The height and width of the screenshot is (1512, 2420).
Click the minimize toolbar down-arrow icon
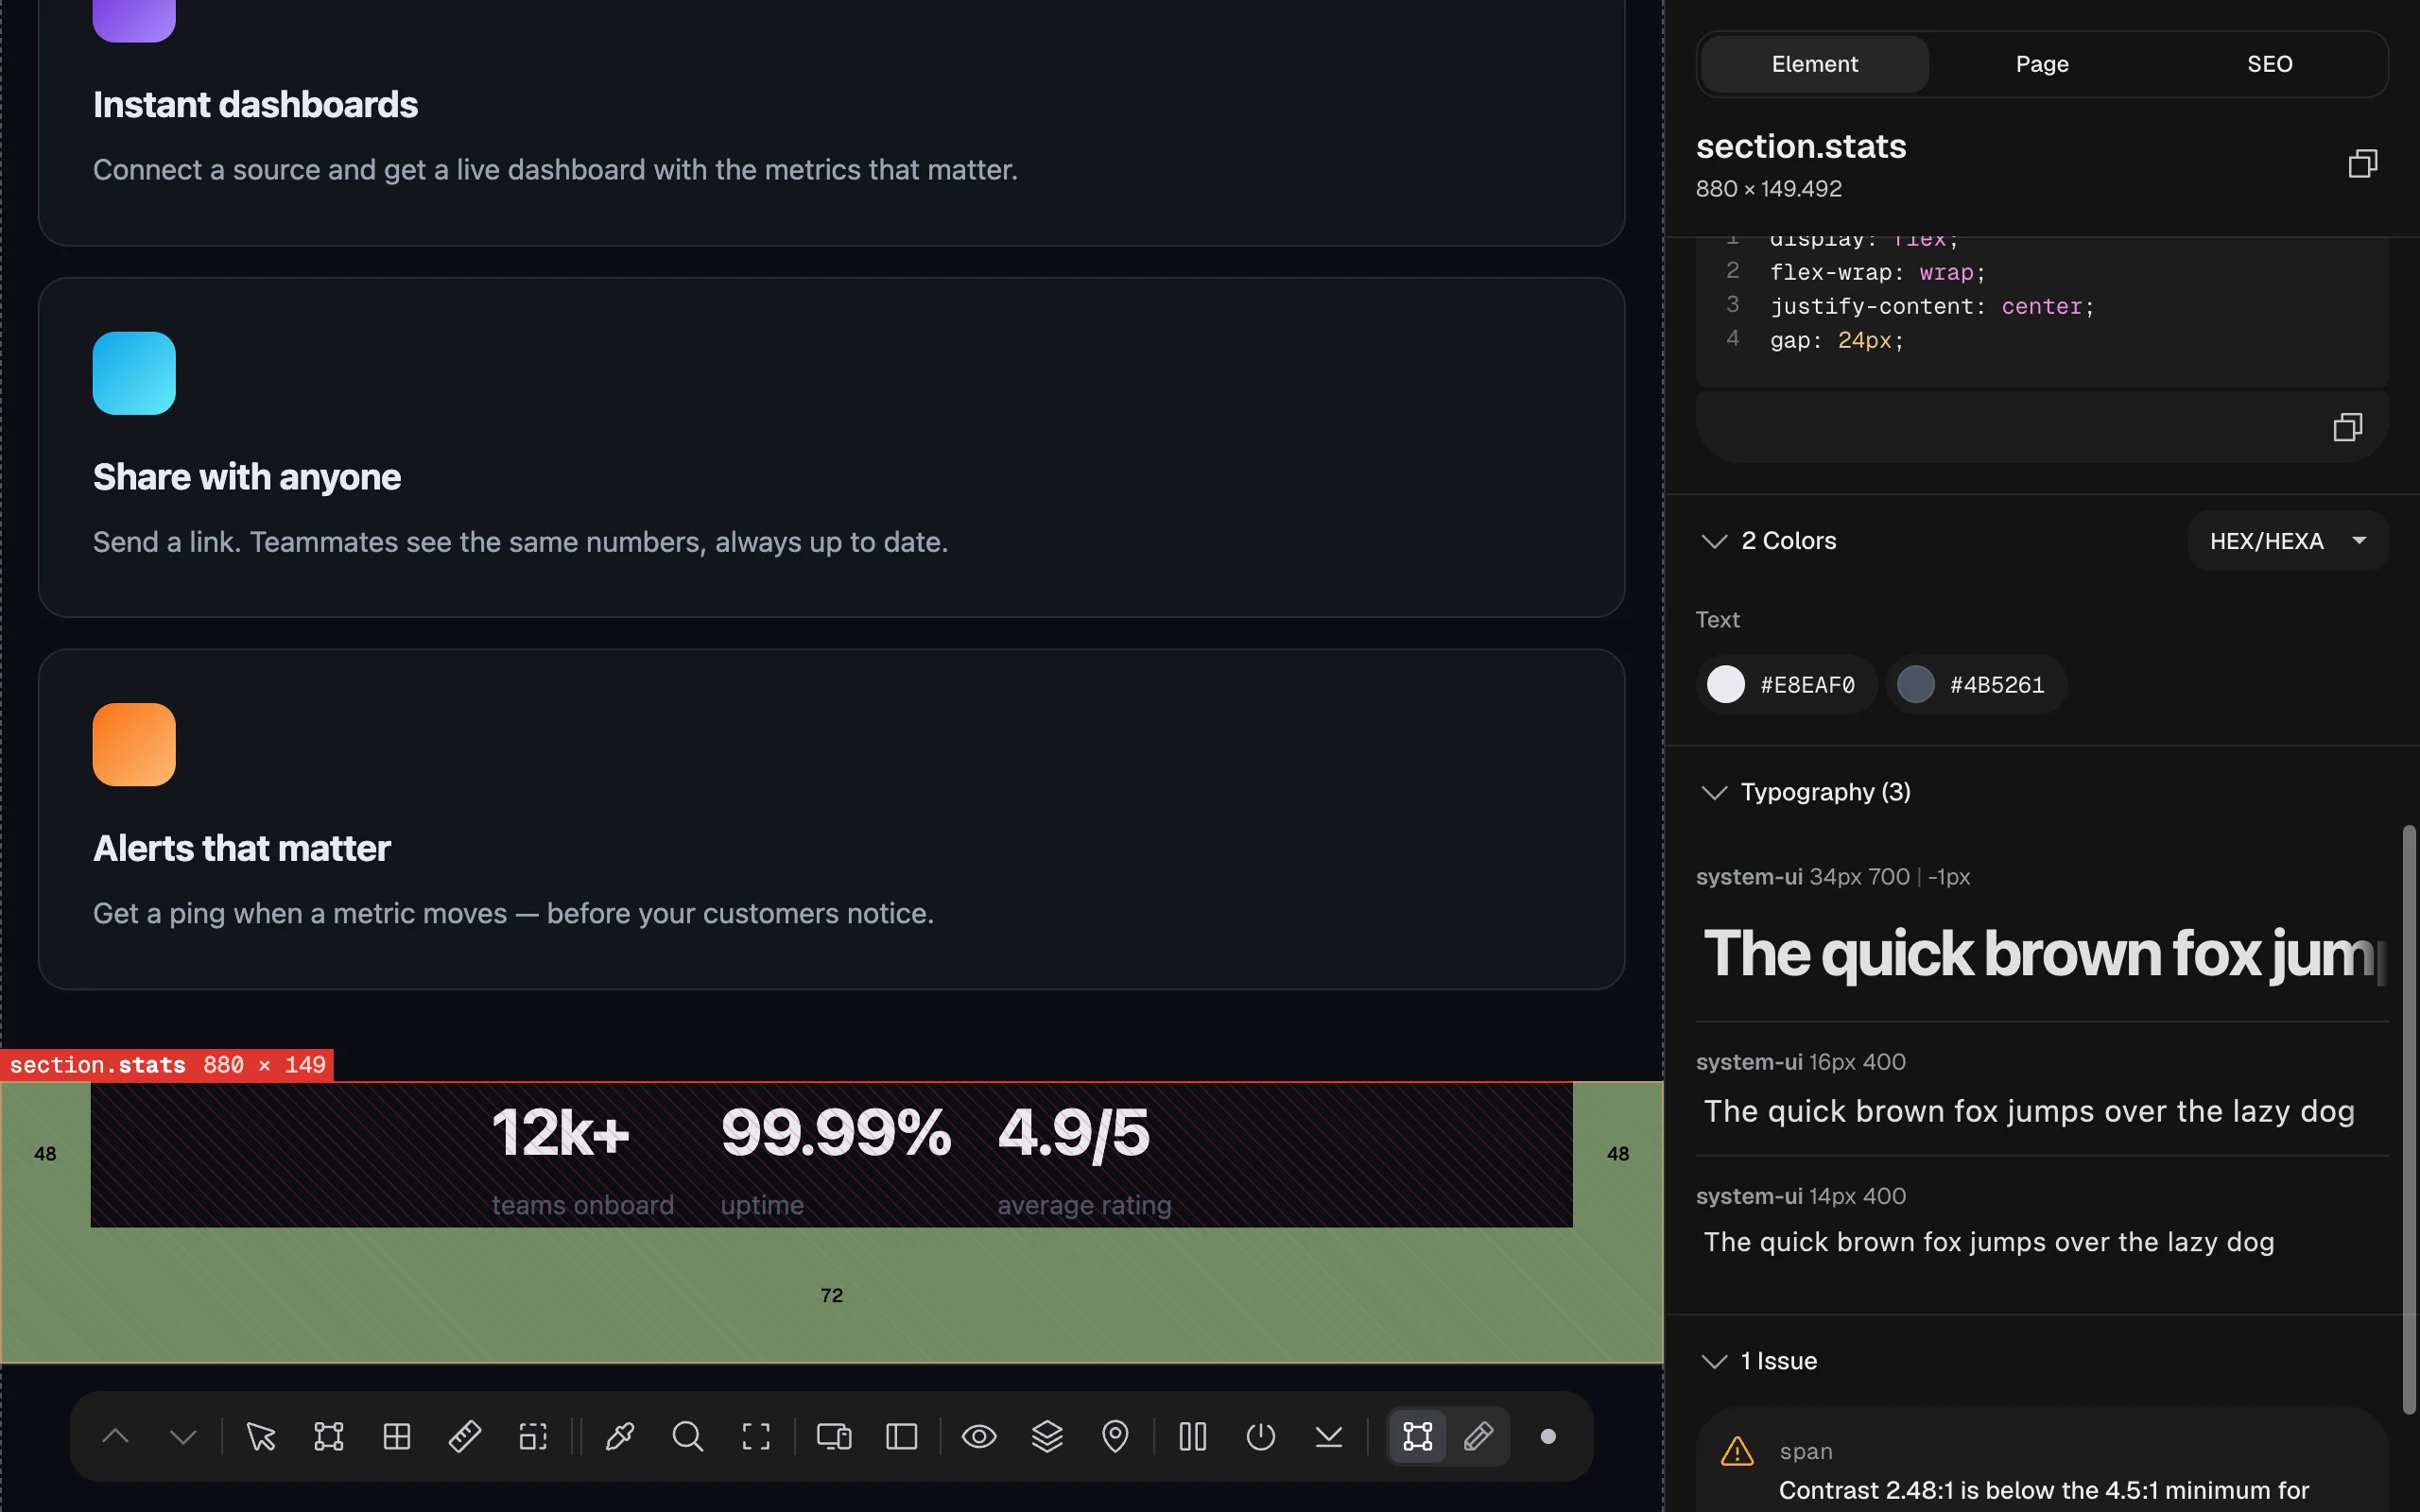coord(1329,1437)
